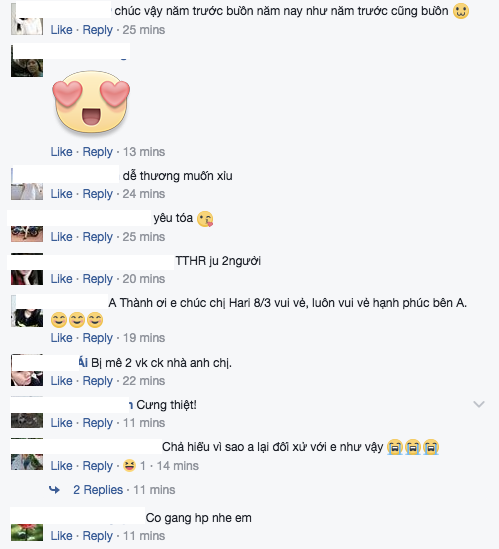Click the first crying emoji in 'đối xử' comment
The height and width of the screenshot is (549, 499).
pos(395,447)
